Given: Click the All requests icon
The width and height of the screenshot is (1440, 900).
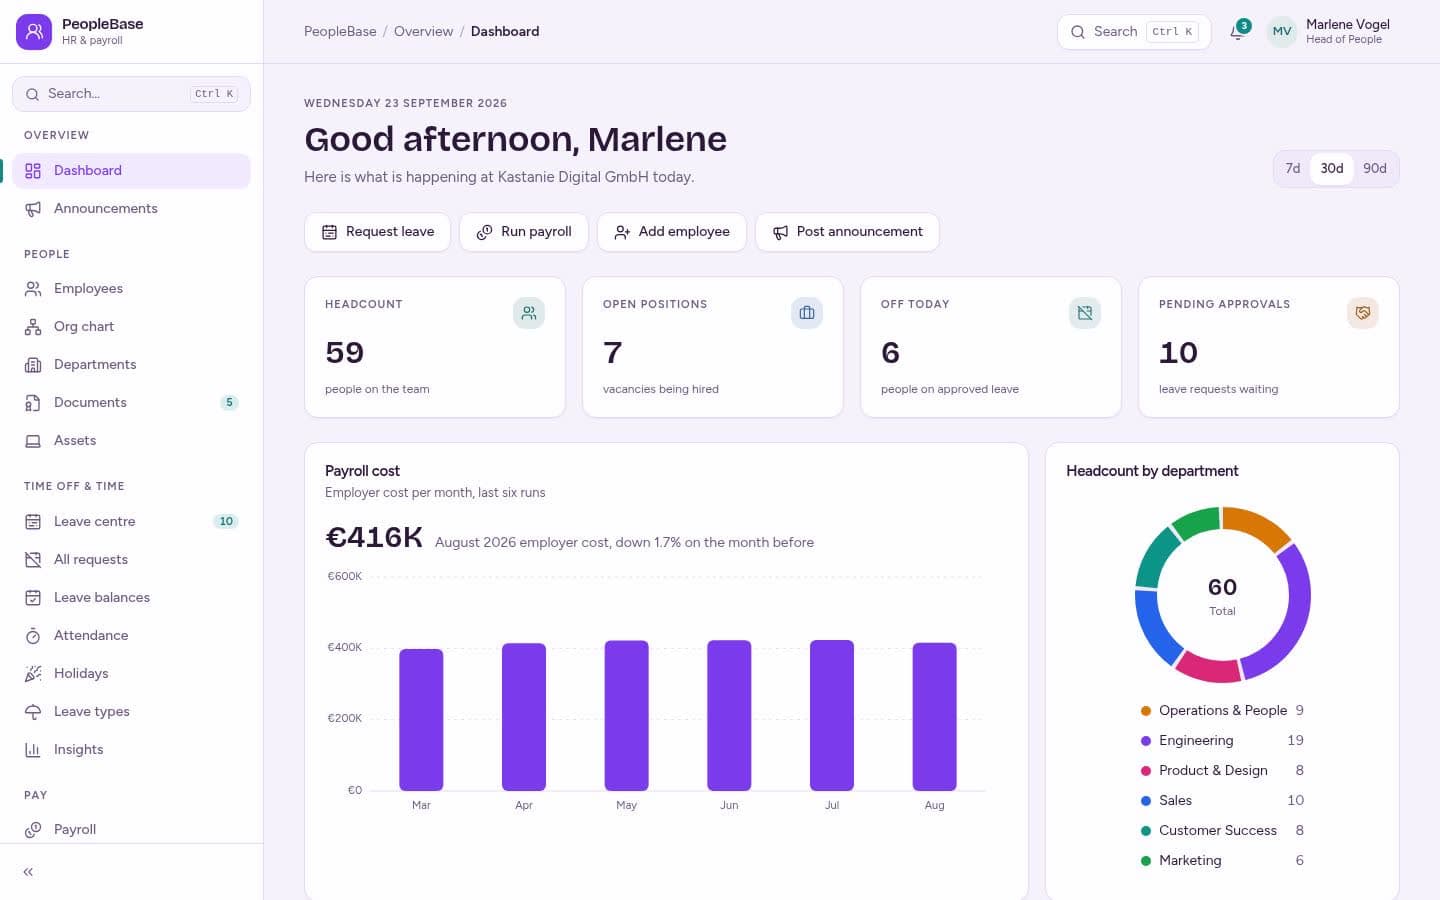Looking at the screenshot, I should (33, 559).
